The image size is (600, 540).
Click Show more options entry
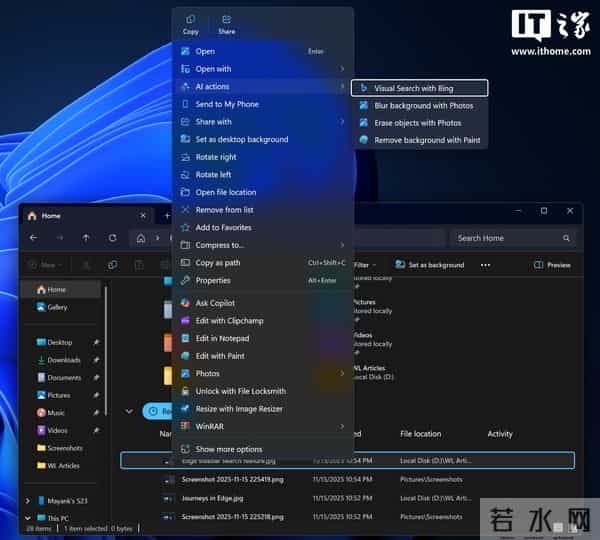(263, 449)
